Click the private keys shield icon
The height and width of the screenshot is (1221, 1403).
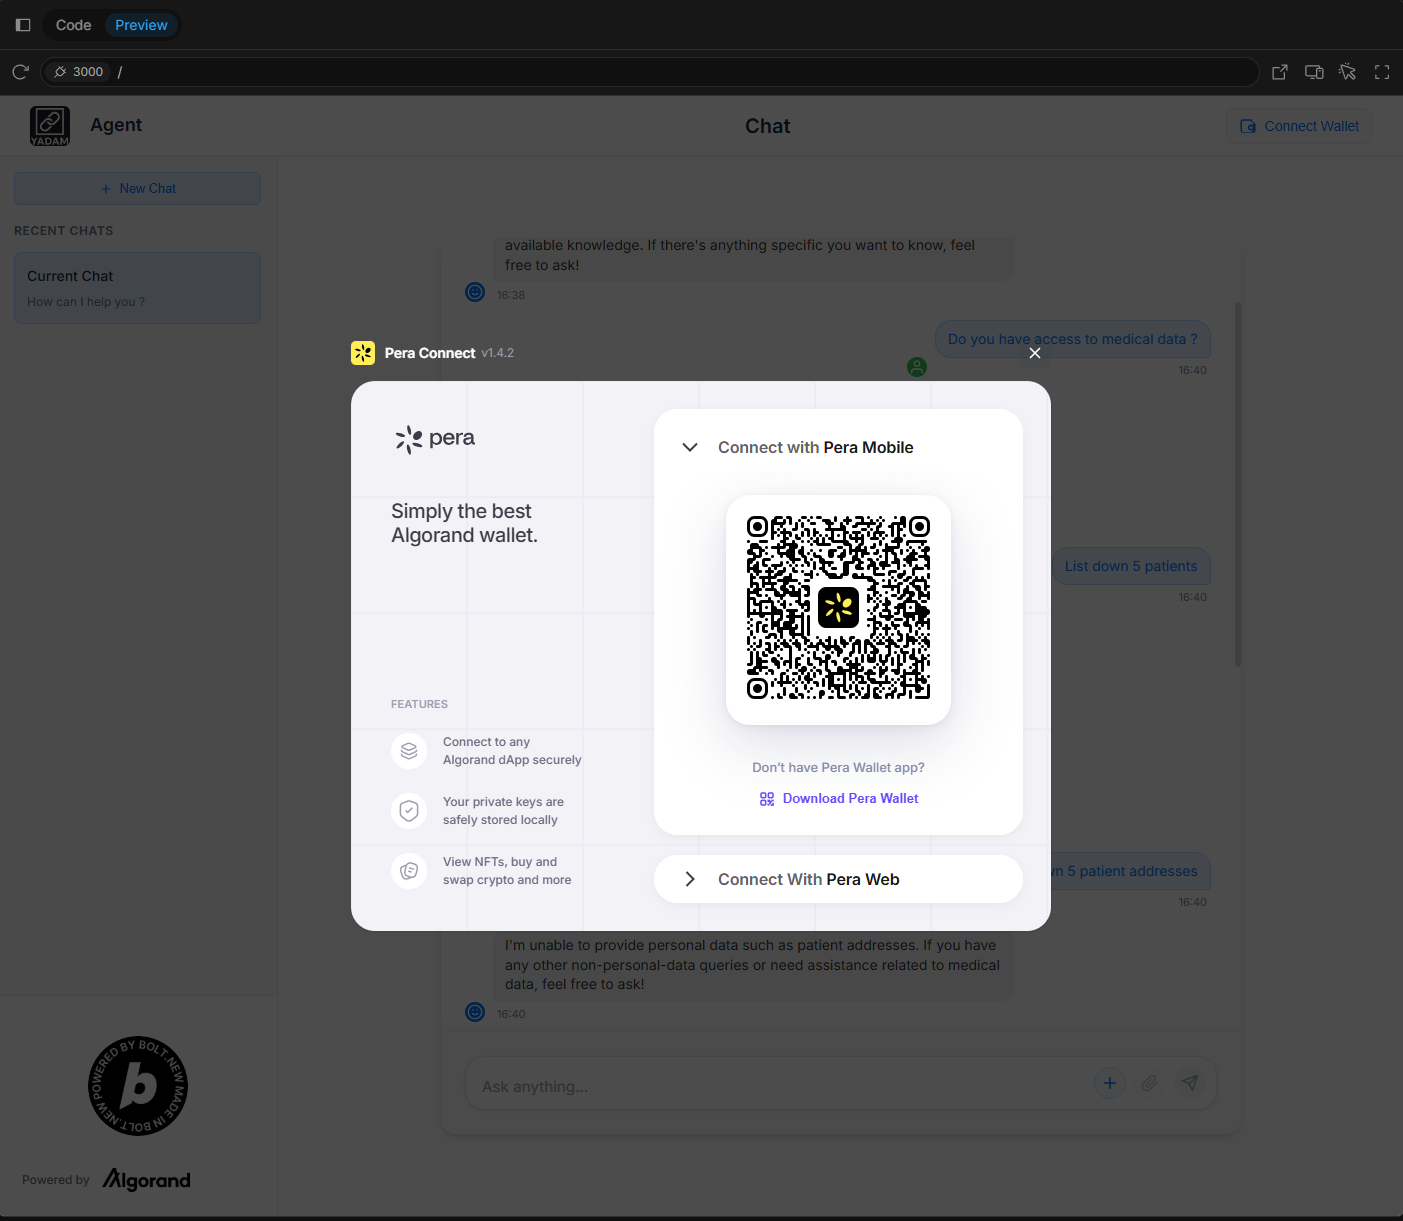click(409, 811)
